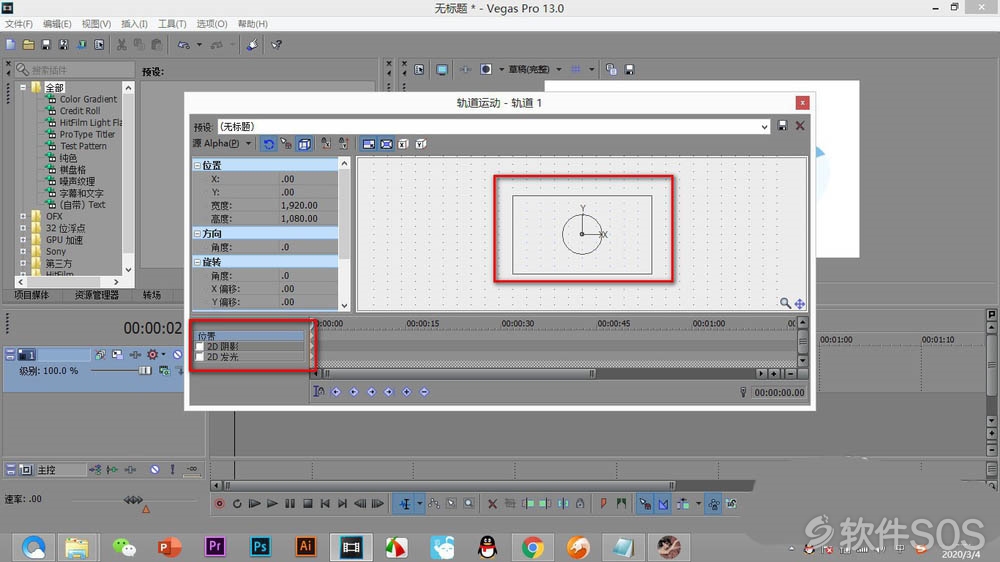1000x562 pixels.
Task: Open Premiere Pro from taskbar
Action: (215, 547)
